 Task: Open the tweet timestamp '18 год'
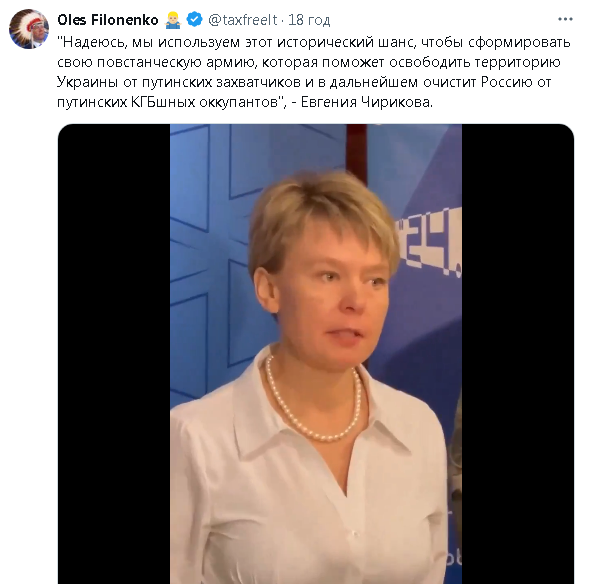click(309, 20)
